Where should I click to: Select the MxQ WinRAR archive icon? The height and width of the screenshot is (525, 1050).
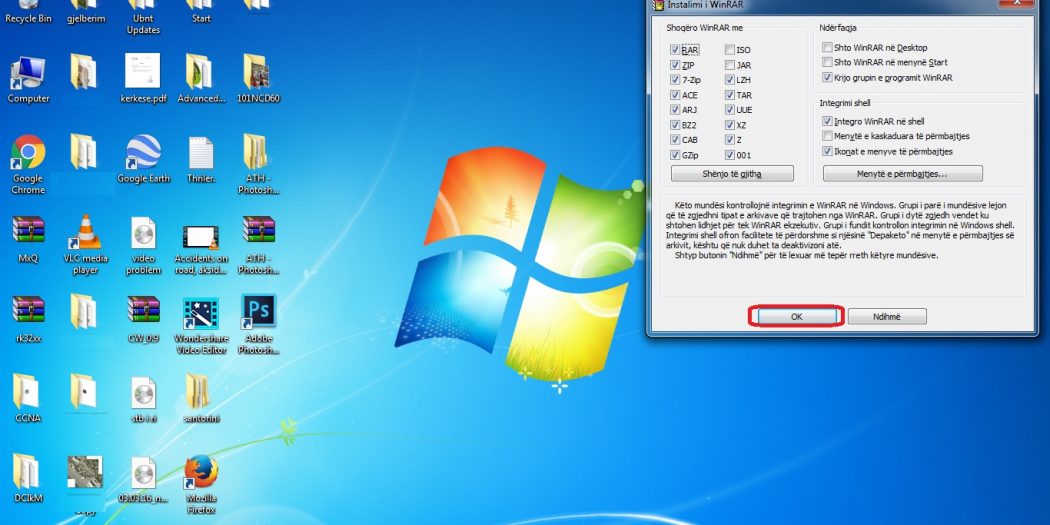pyautogui.click(x=28, y=239)
